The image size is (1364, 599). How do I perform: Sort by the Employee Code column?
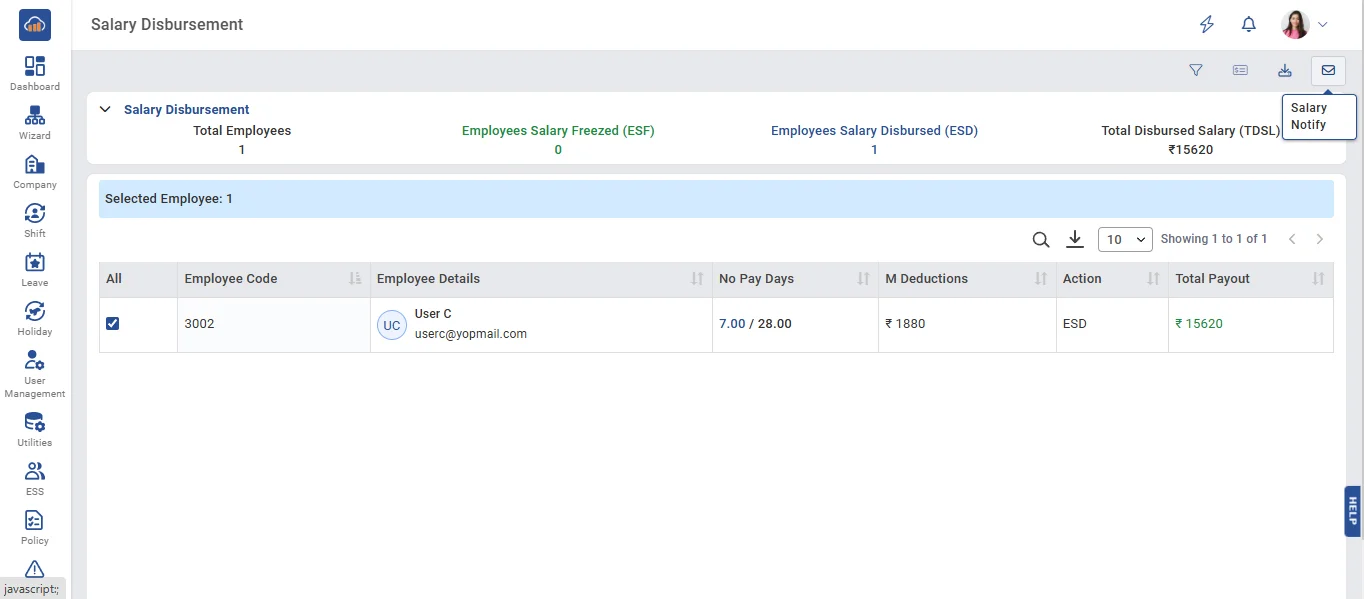[355, 279]
